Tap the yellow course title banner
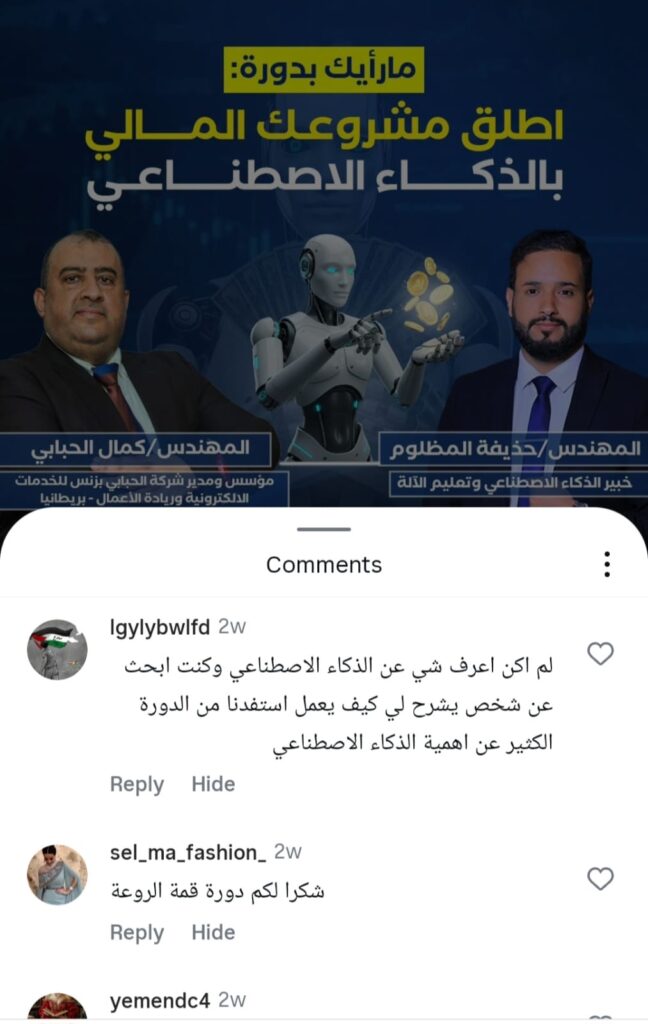 324,69
